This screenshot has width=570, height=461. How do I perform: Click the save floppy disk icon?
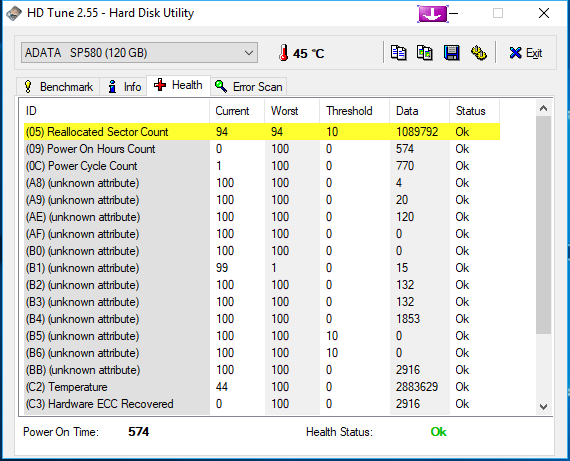tap(451, 53)
